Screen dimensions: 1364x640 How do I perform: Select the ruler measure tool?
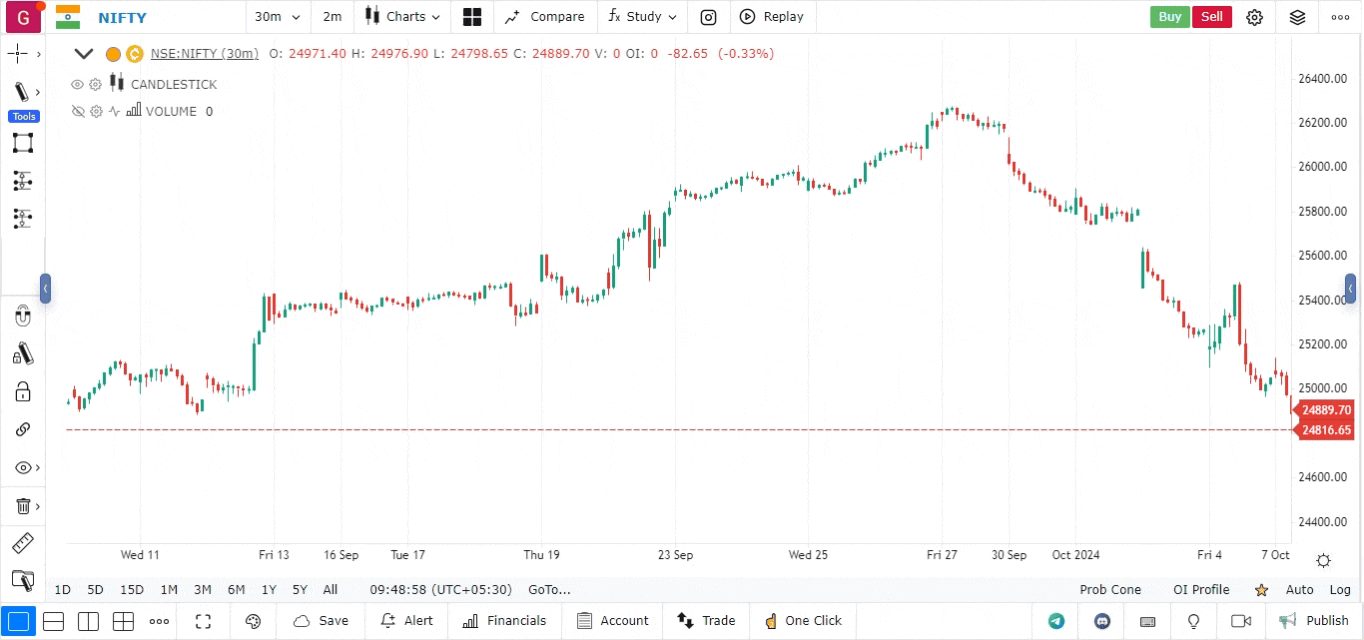(22, 543)
